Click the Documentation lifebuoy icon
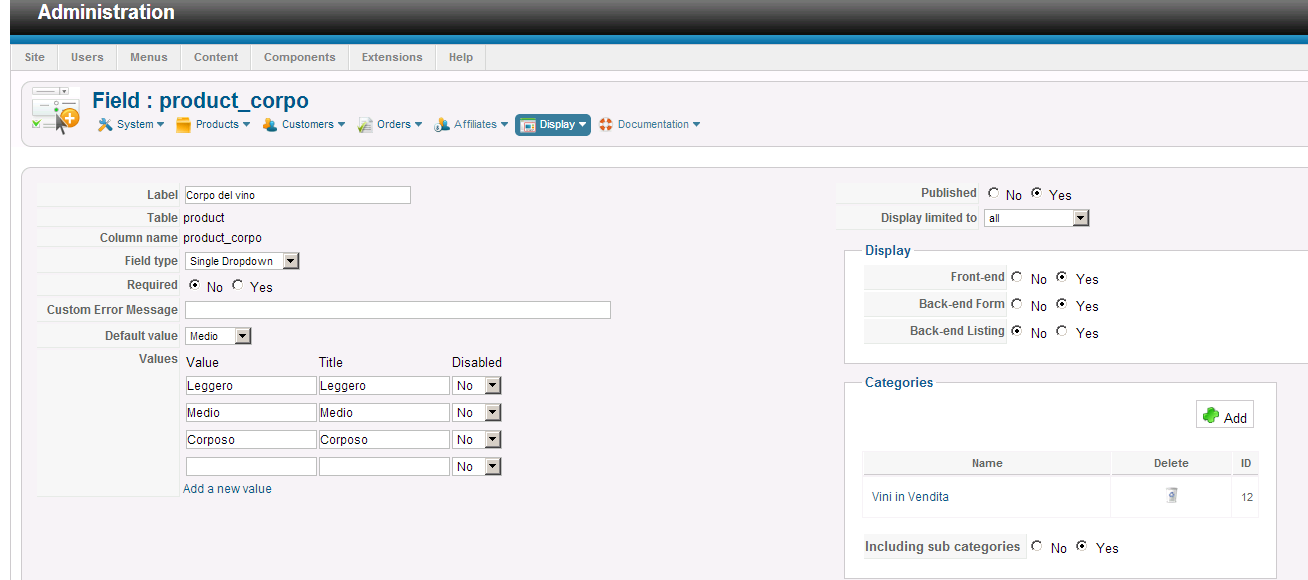 point(606,125)
